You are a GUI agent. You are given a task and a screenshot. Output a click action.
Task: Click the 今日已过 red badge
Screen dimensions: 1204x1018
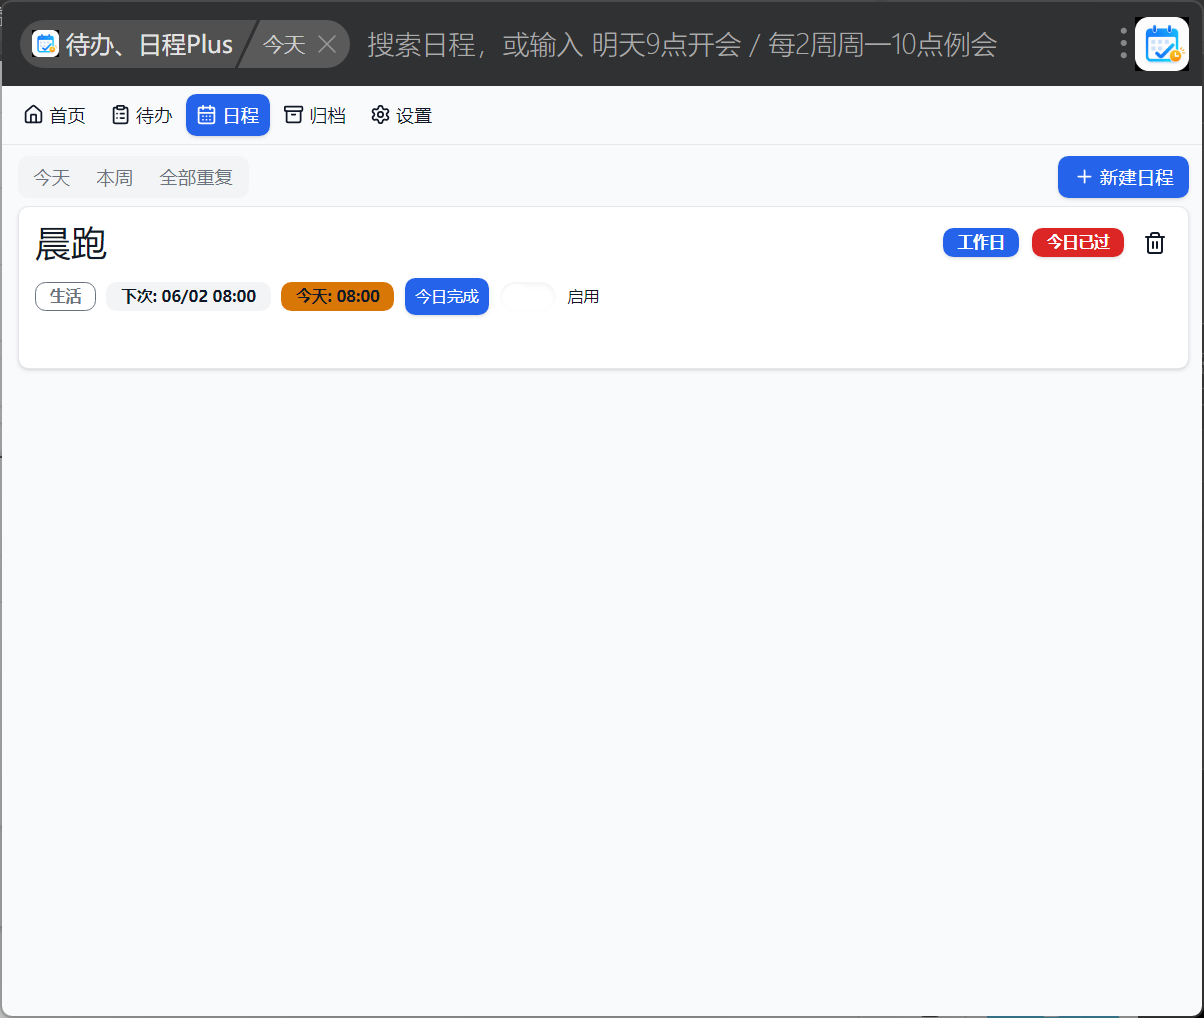point(1078,242)
